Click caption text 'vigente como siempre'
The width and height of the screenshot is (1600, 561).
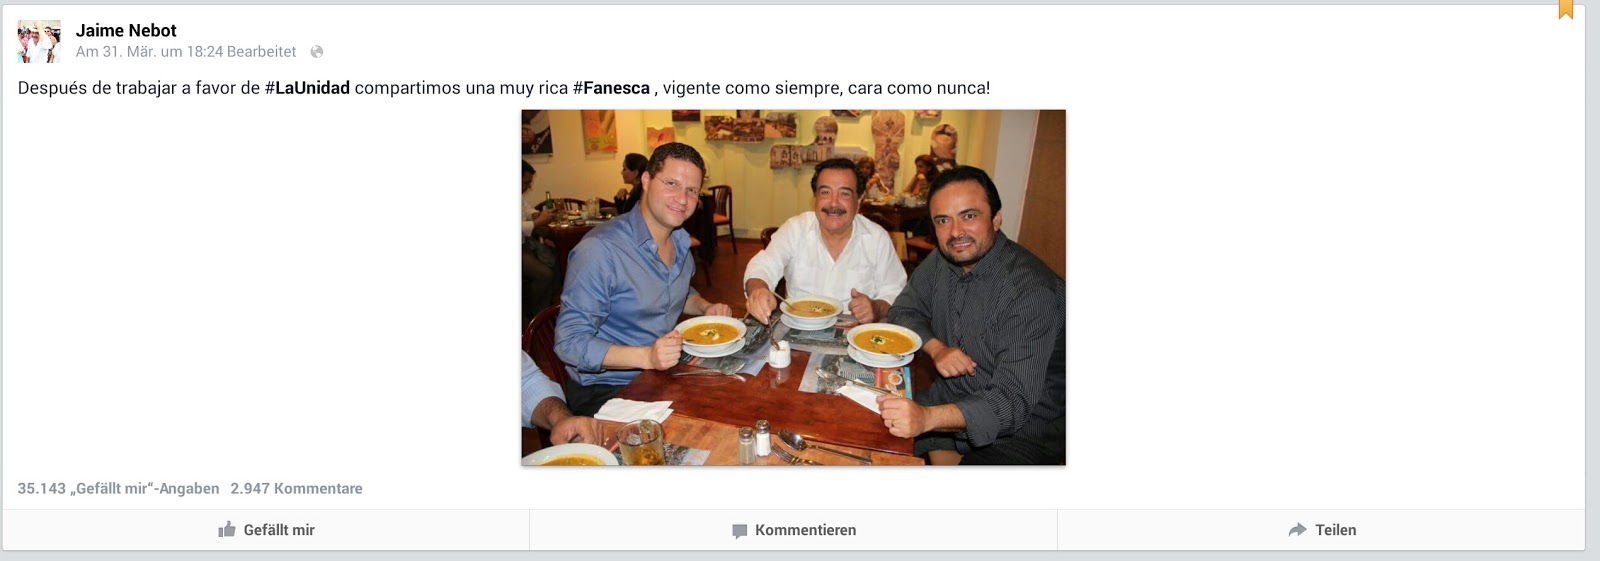pos(750,88)
